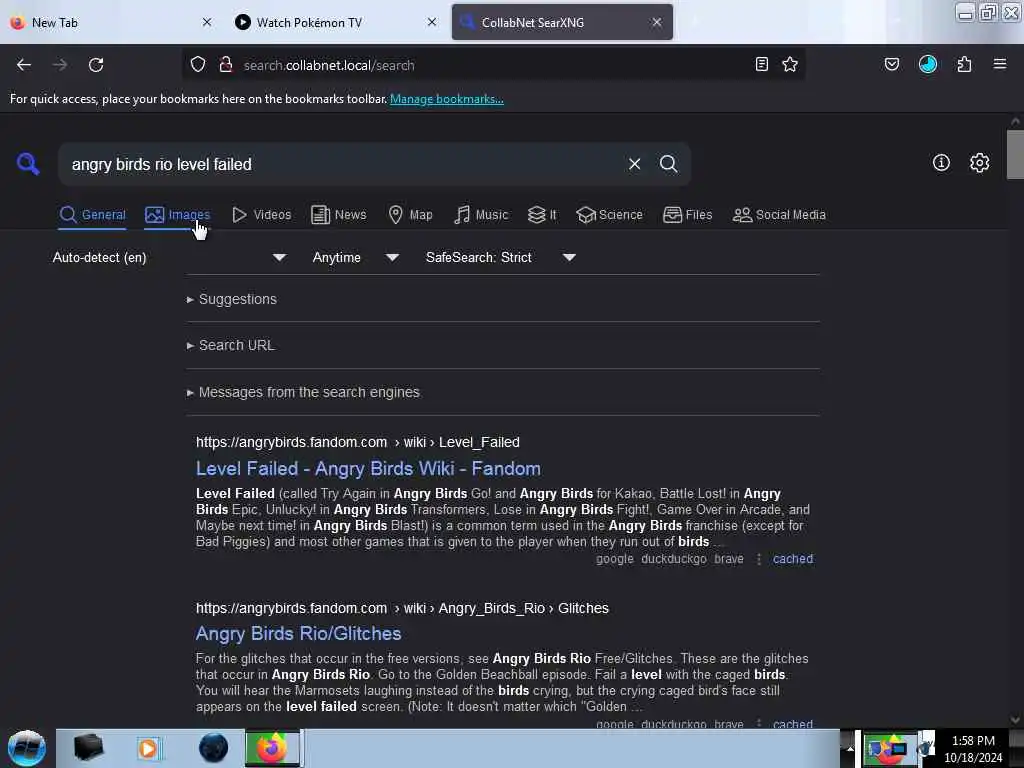Image resolution: width=1024 pixels, height=768 pixels.
Task: Switch to the Videos category
Action: (262, 215)
